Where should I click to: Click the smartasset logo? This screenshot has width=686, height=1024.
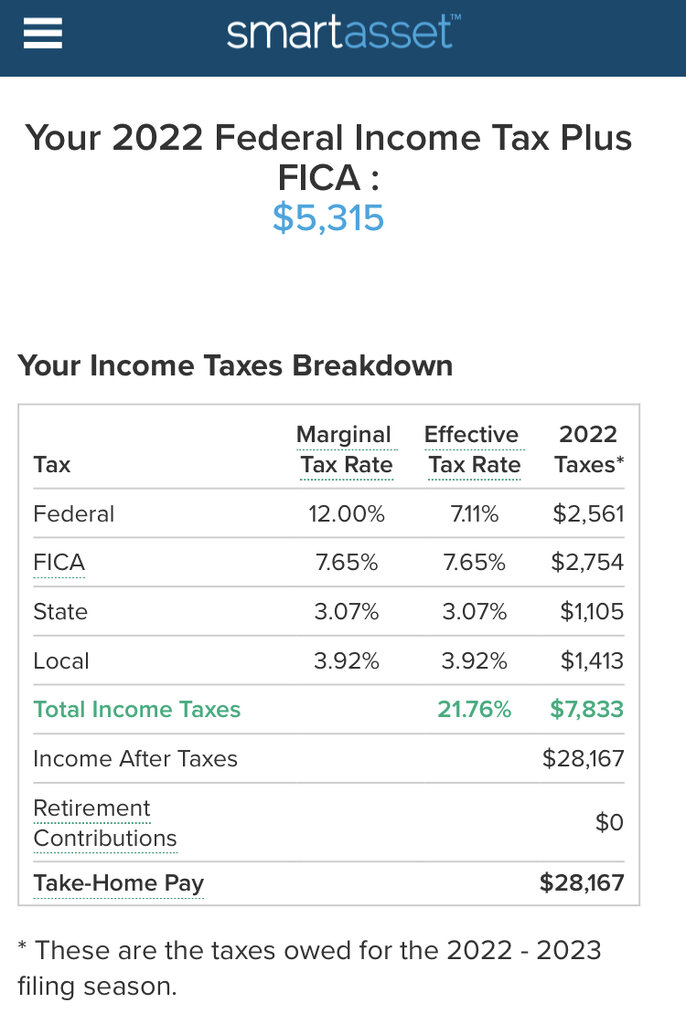(342, 33)
